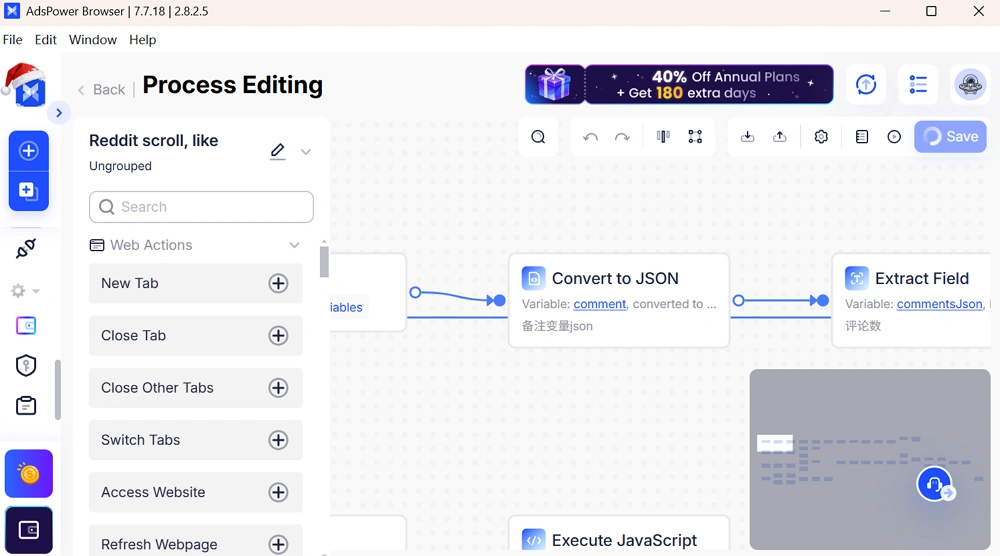The image size is (1000, 556).
Task: Click the coin rewards icon in sidebar
Action: [29, 474]
